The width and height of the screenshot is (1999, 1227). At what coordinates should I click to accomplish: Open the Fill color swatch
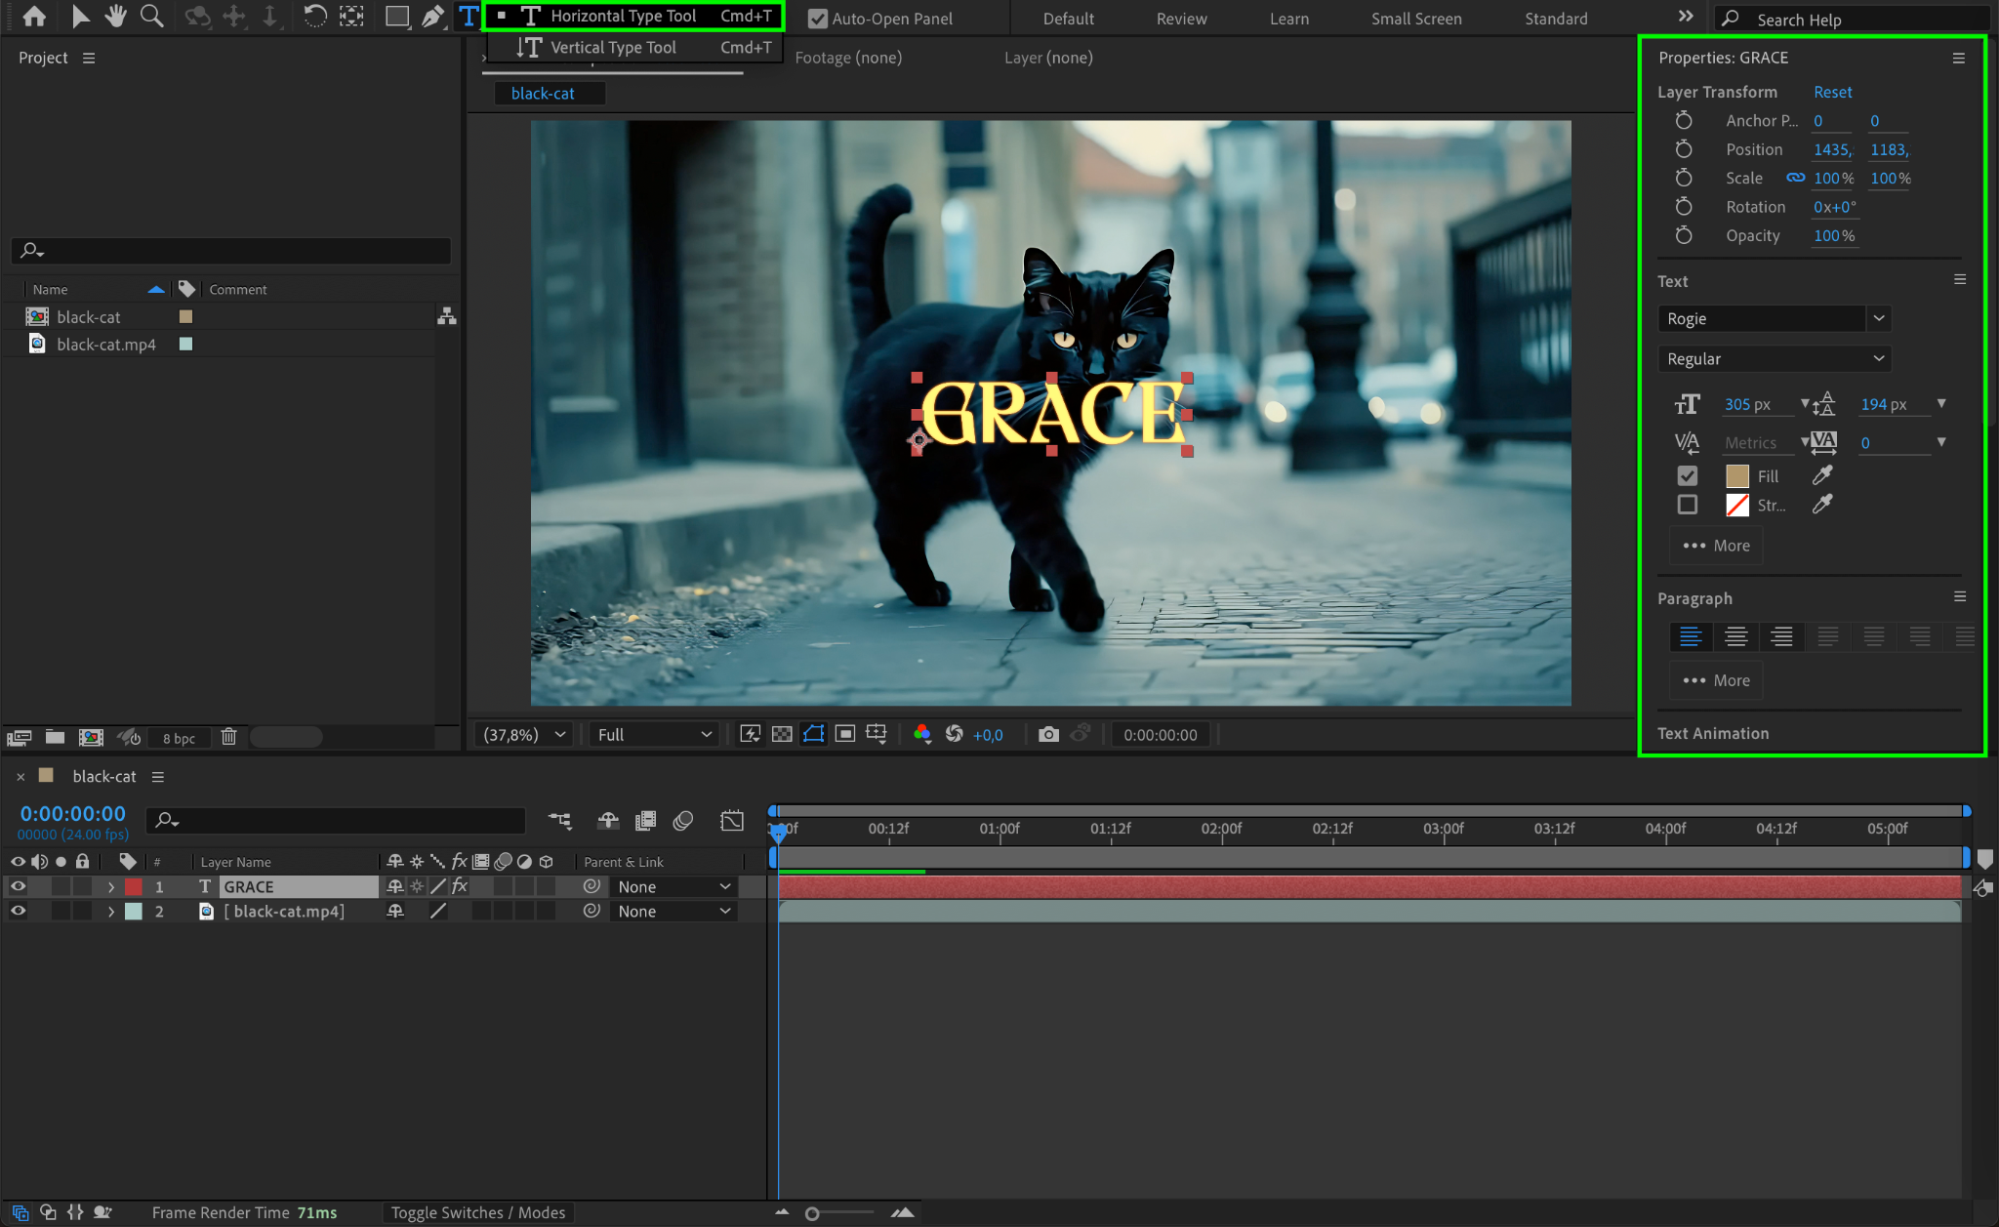tap(1737, 476)
